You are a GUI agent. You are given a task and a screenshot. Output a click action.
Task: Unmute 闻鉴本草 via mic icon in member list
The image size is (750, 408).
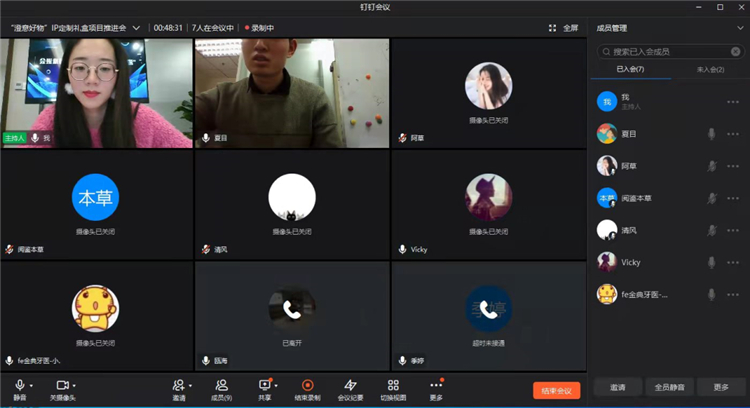click(711, 198)
